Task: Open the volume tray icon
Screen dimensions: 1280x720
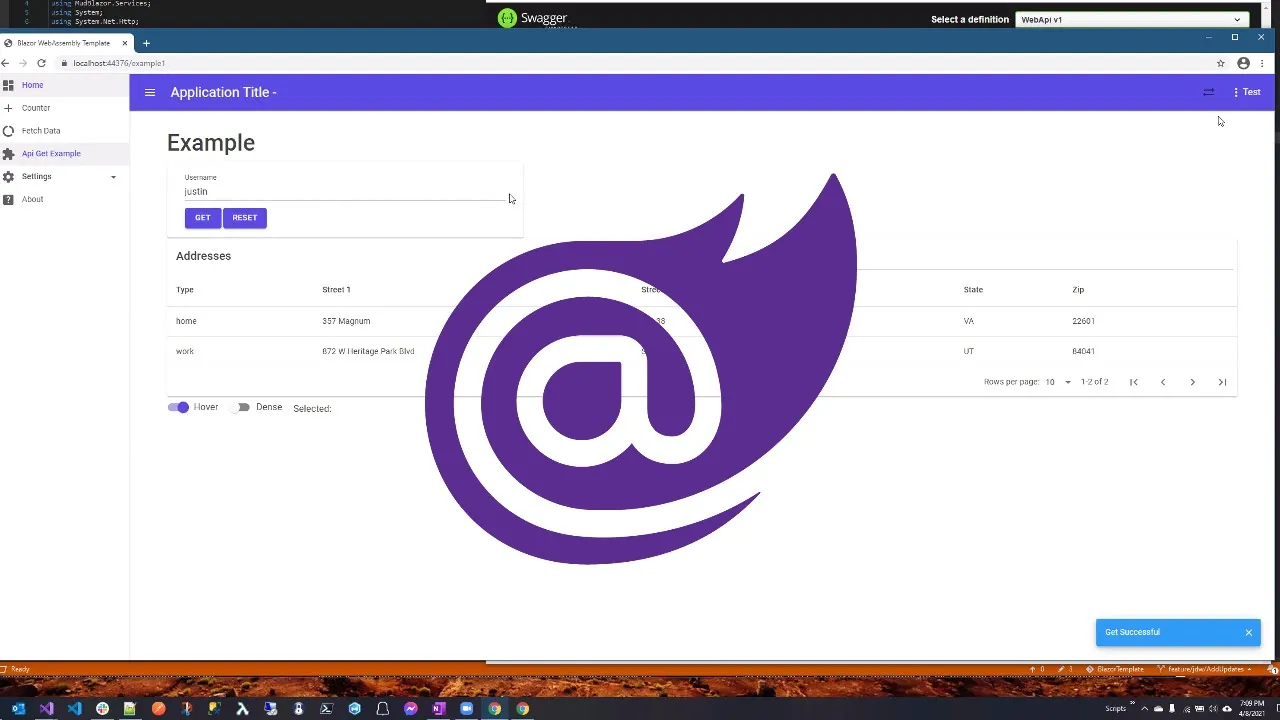Action: pyautogui.click(x=1212, y=709)
